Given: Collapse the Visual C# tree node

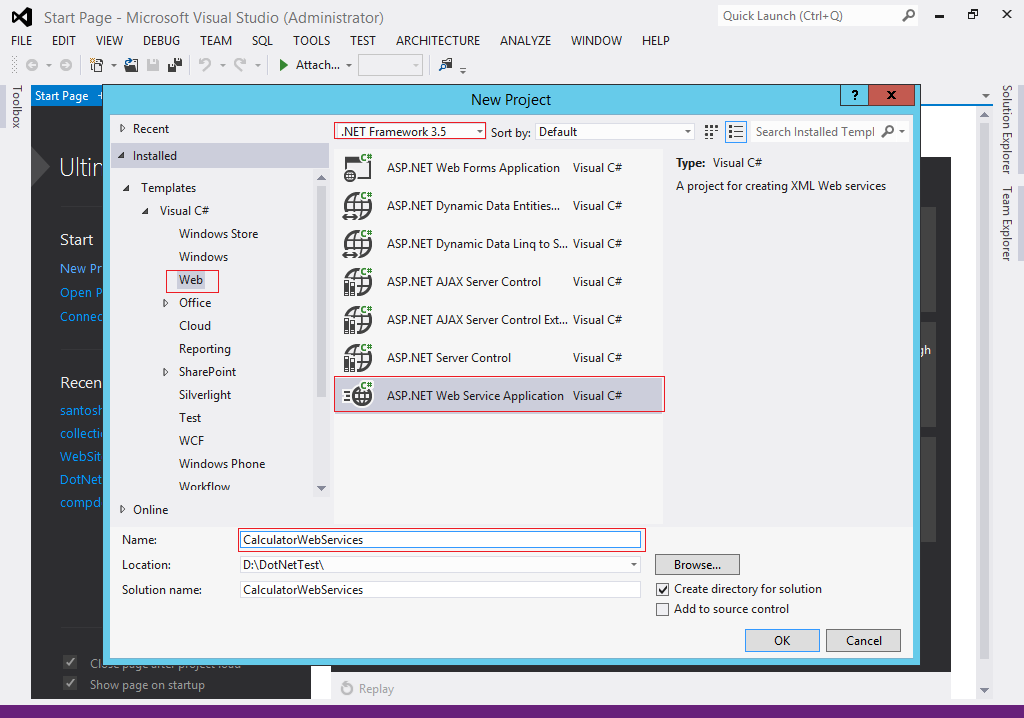Looking at the screenshot, I should (146, 211).
